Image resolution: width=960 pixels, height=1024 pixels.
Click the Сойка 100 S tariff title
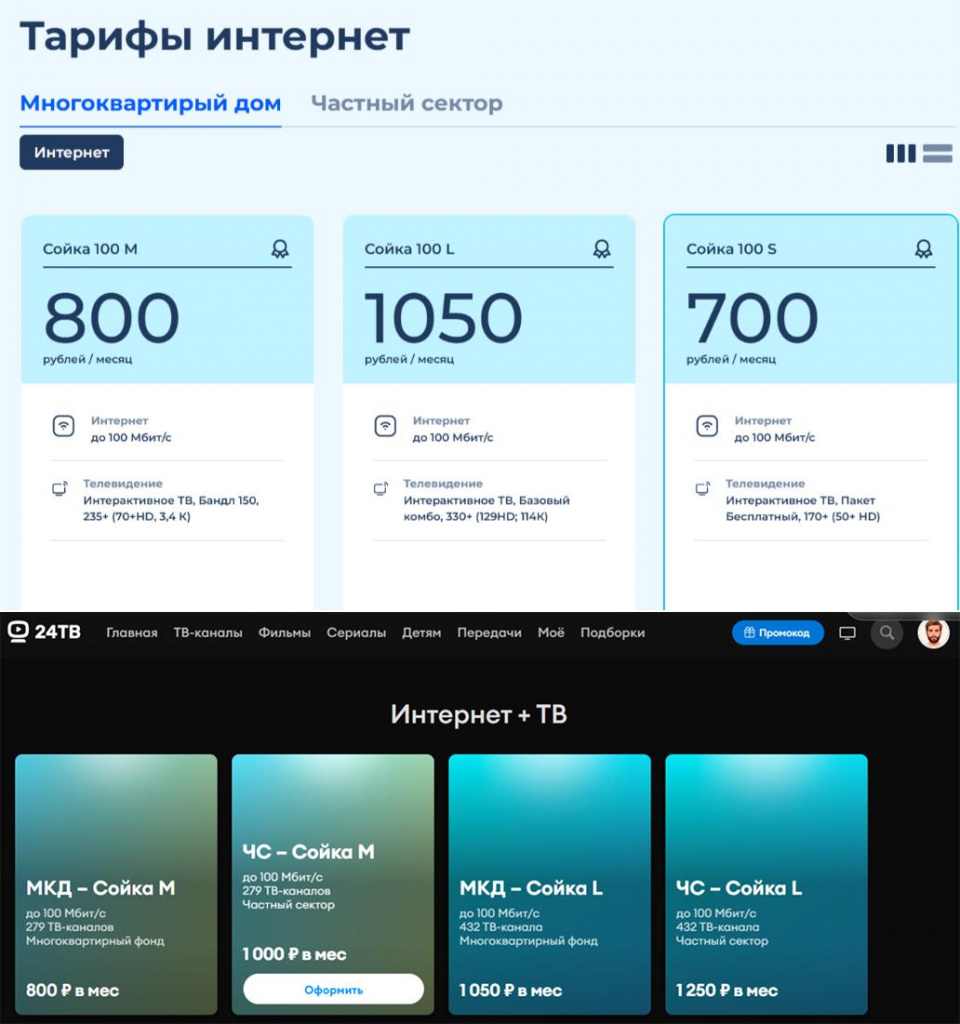point(731,249)
